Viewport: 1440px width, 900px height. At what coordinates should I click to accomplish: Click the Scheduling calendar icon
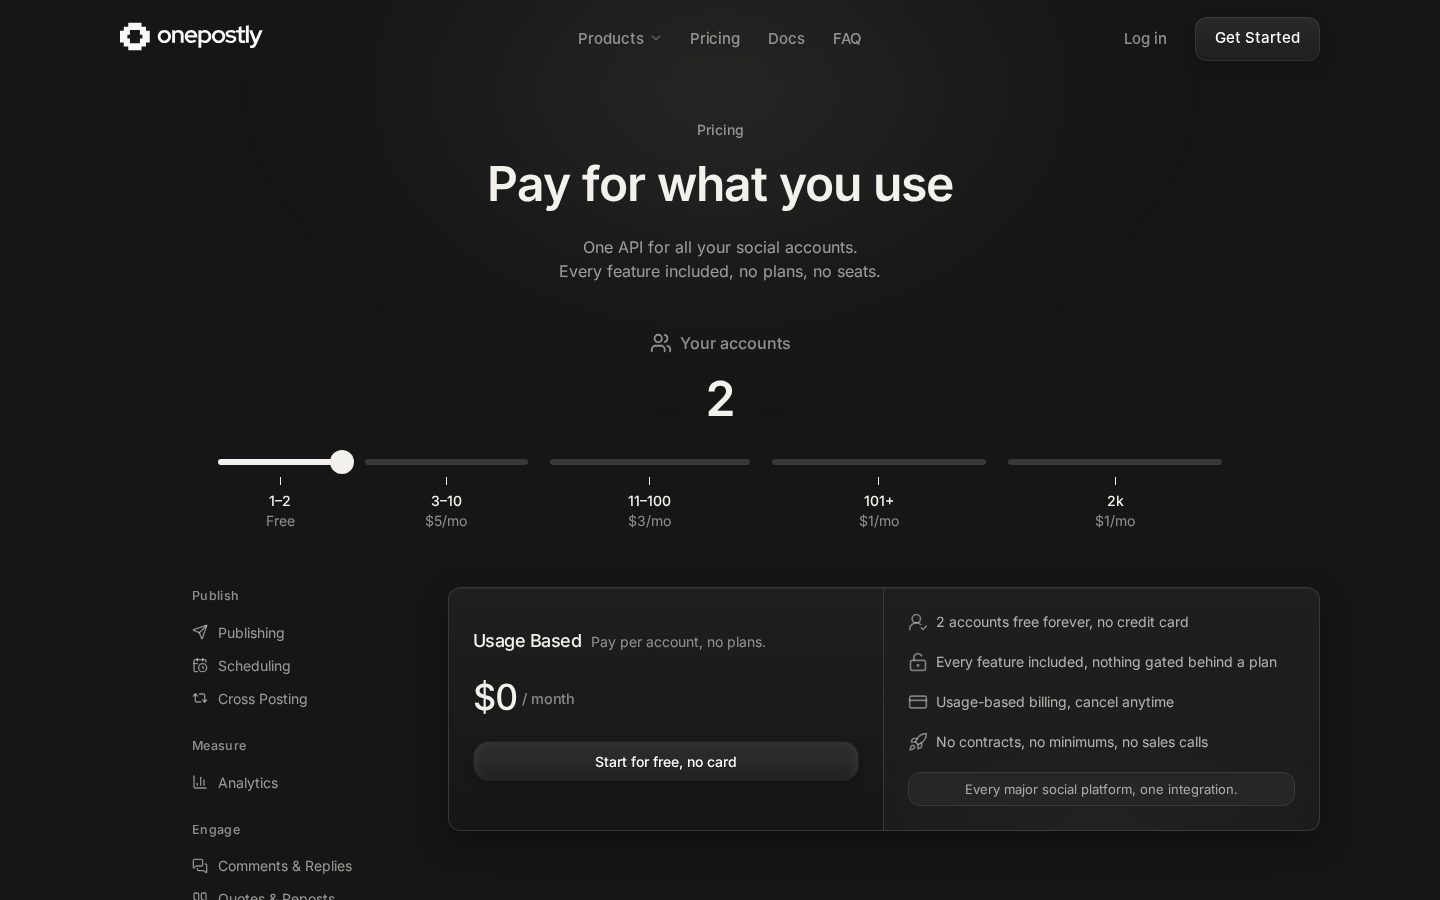(200, 665)
